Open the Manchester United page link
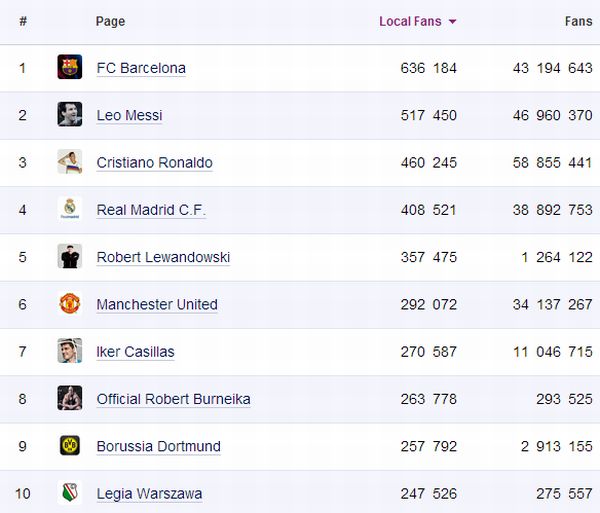 pyautogui.click(x=157, y=304)
